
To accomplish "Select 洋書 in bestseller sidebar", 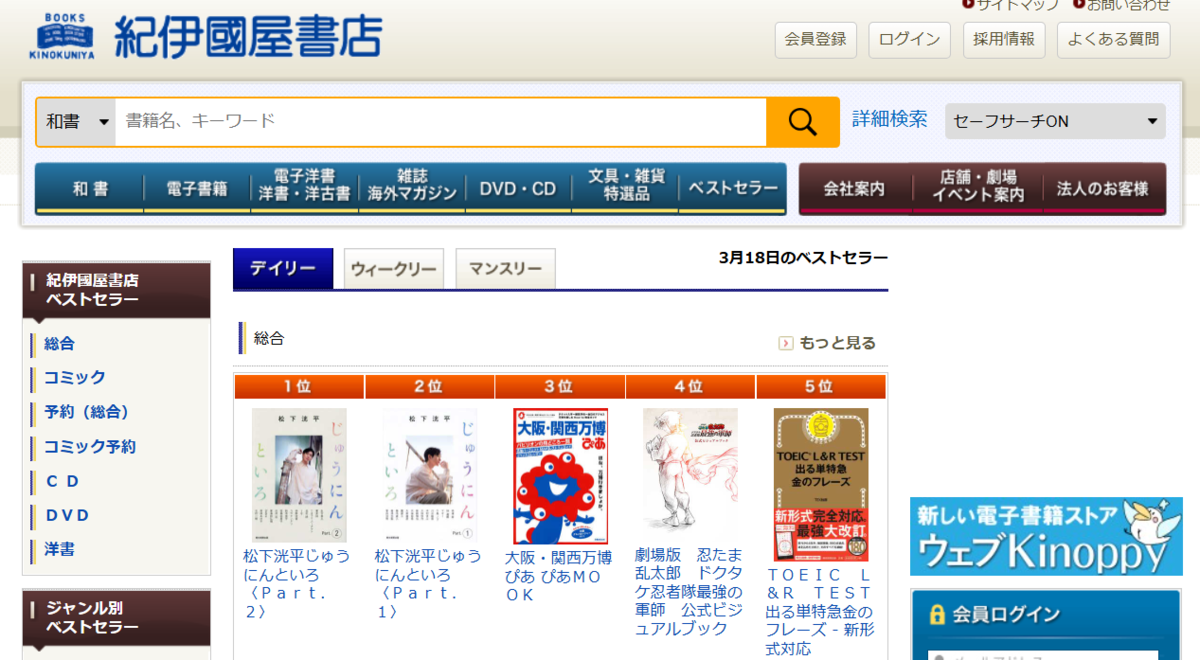I will point(60,549).
